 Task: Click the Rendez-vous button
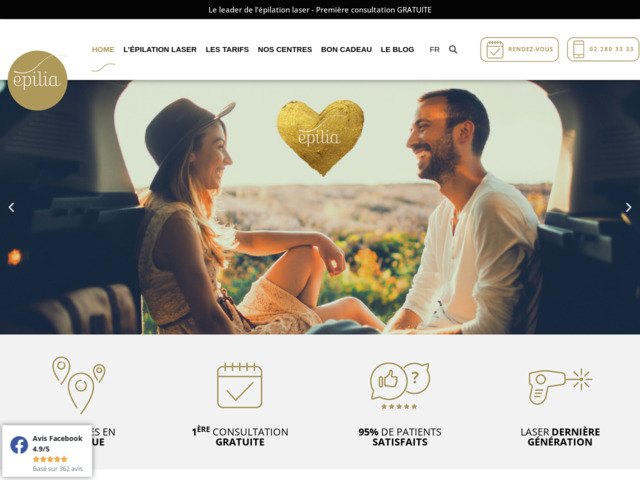tap(519, 49)
